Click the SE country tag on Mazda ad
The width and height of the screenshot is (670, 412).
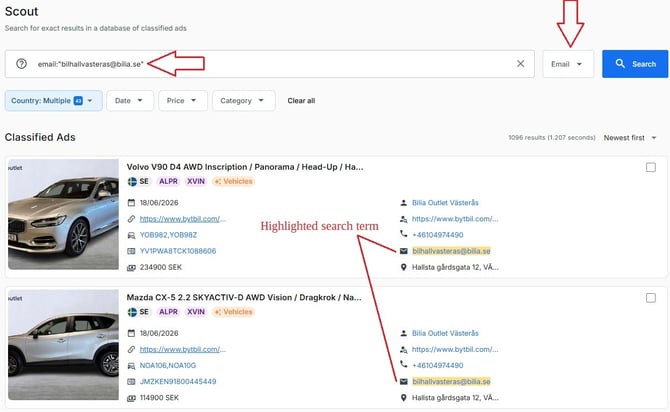(x=138, y=312)
